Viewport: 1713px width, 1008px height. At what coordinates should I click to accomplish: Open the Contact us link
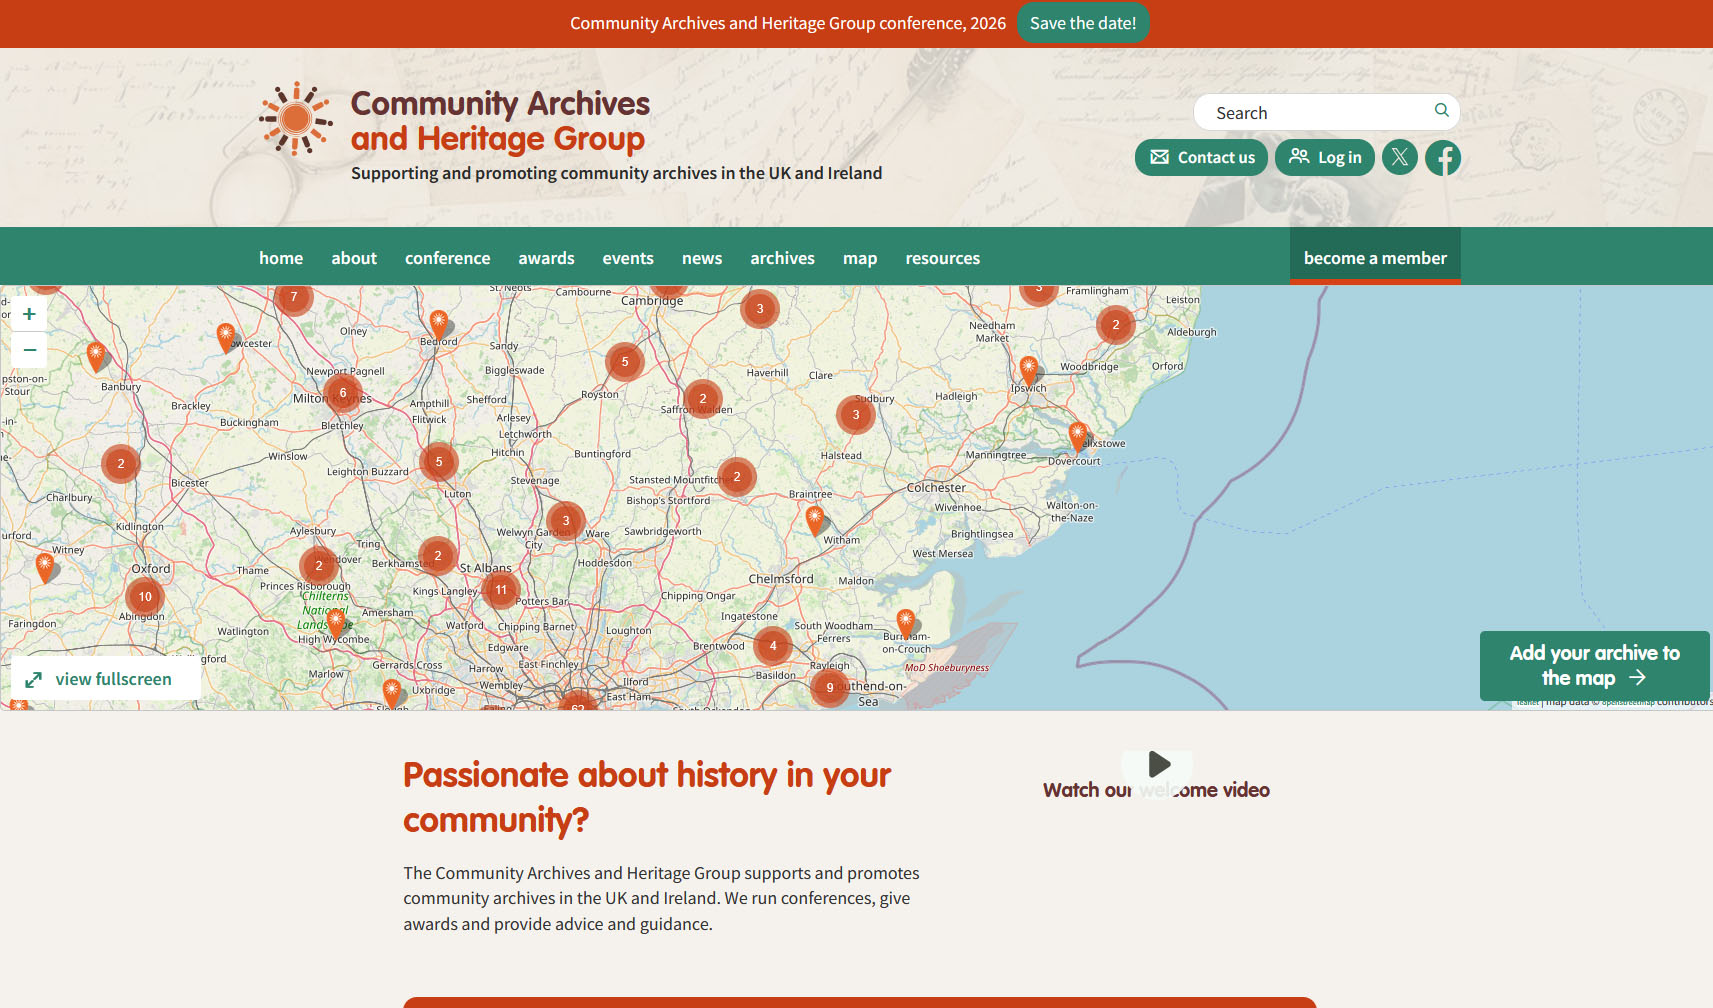click(1201, 157)
